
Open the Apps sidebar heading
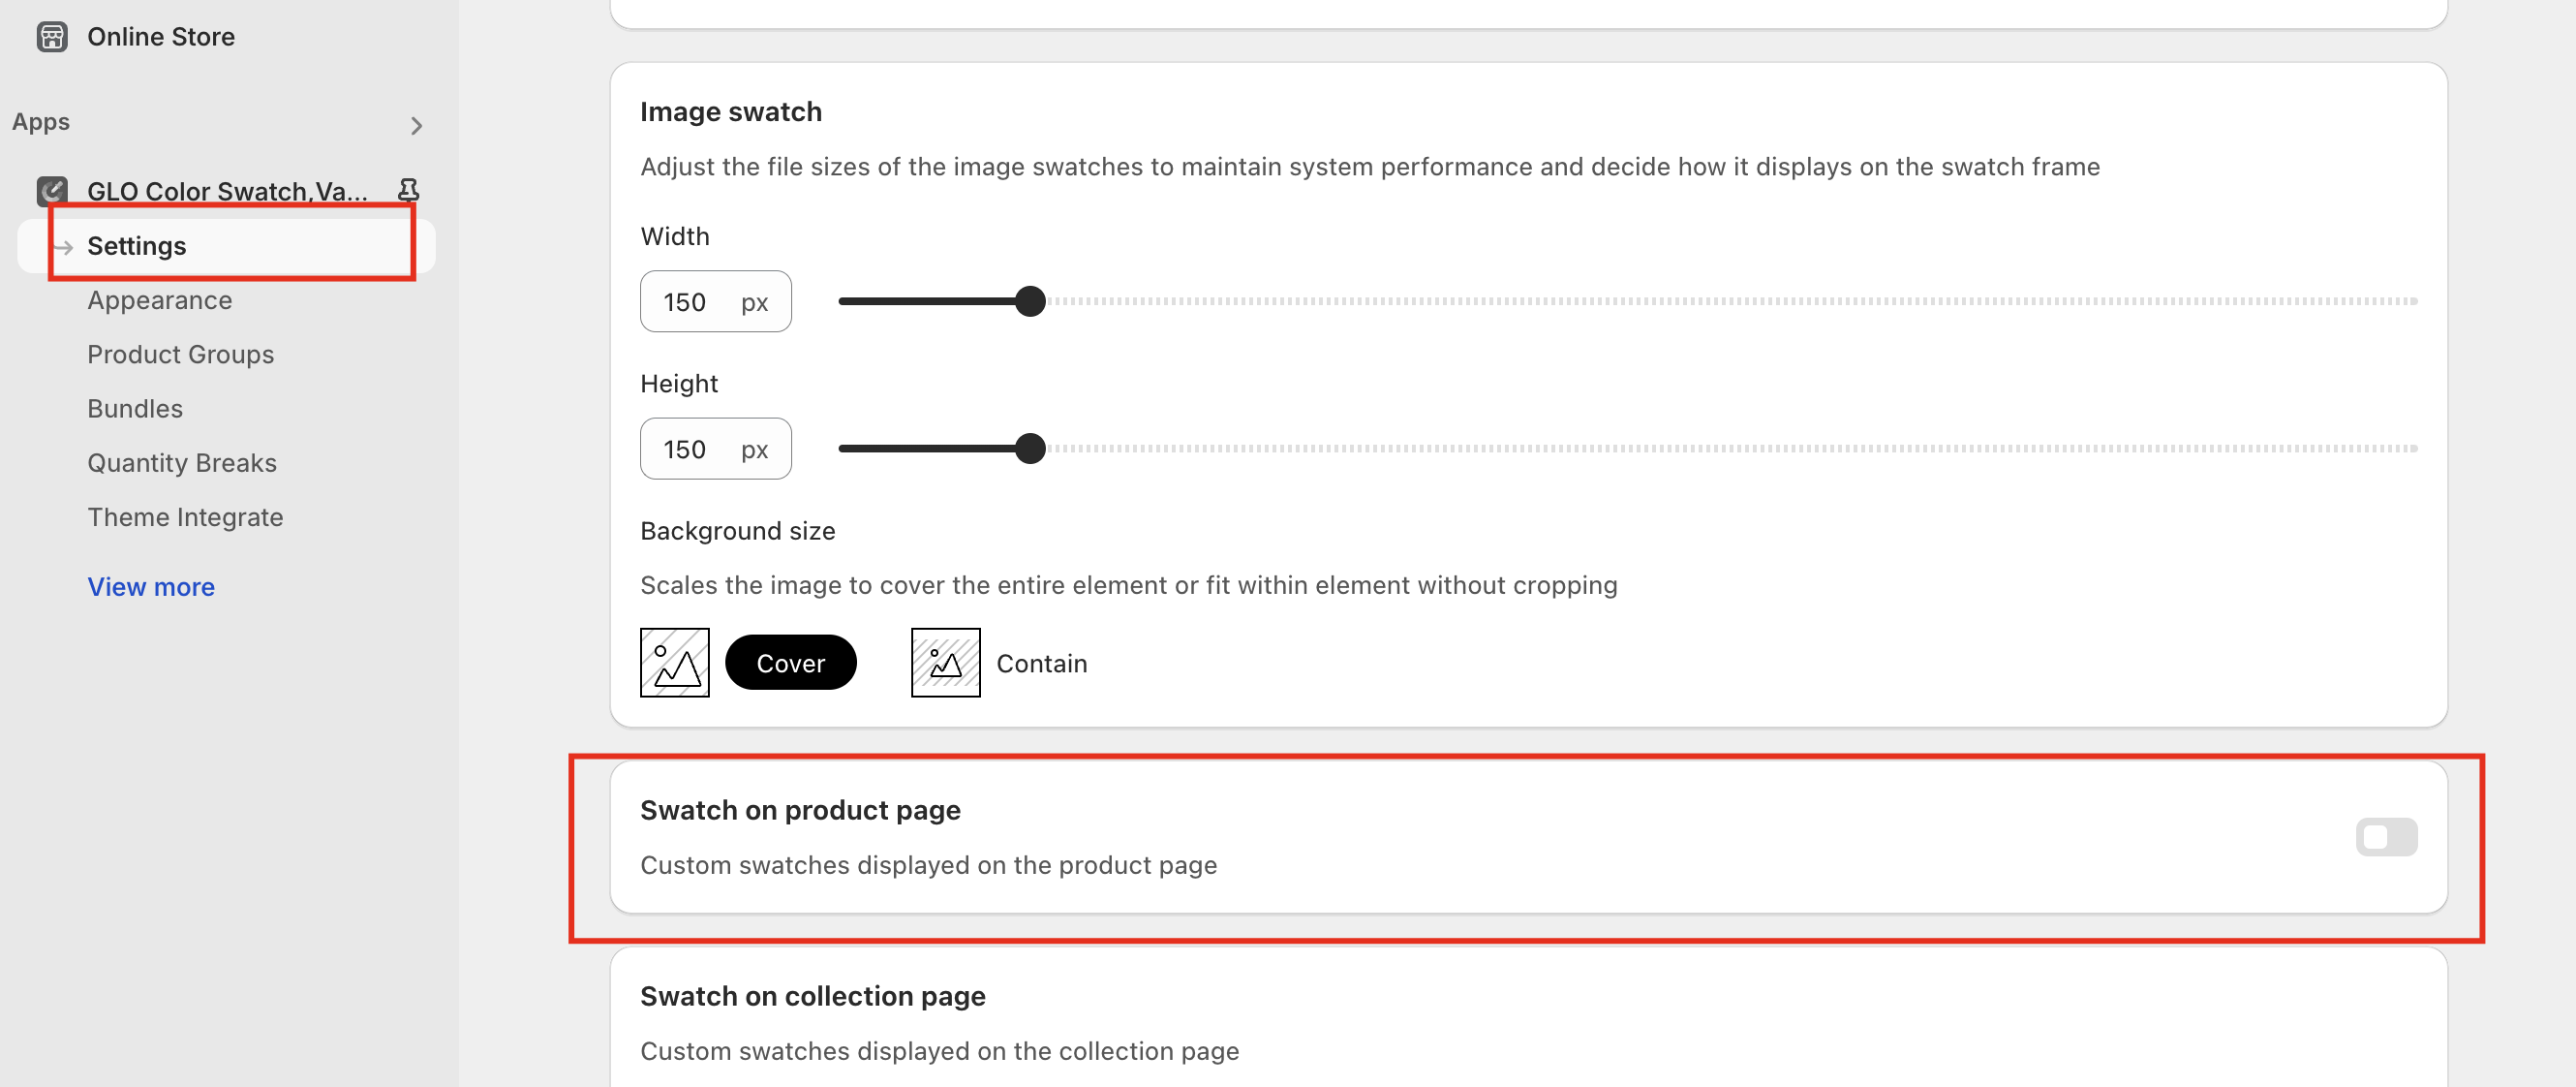pyautogui.click(x=41, y=122)
